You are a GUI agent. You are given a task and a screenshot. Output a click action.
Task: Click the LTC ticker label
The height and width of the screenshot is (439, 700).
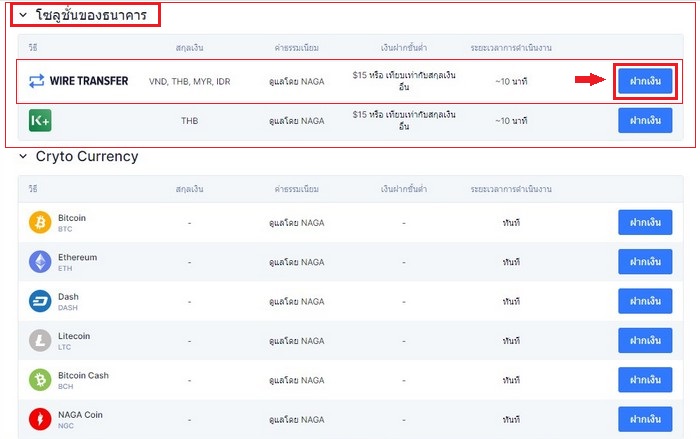64,347
